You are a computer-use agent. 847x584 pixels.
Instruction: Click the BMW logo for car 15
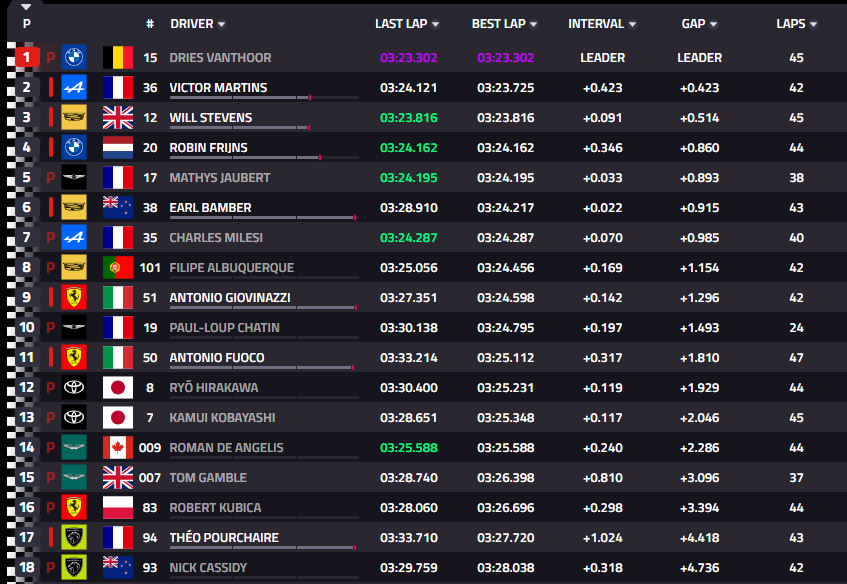(x=74, y=57)
